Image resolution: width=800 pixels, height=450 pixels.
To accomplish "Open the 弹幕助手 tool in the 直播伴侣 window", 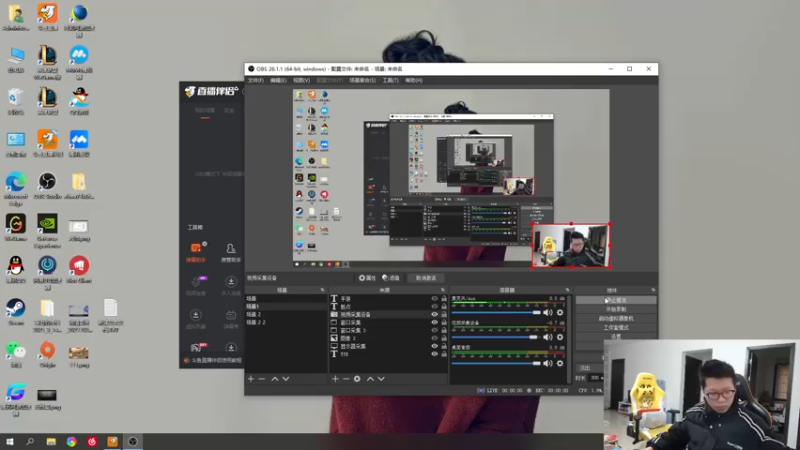I will (x=196, y=253).
